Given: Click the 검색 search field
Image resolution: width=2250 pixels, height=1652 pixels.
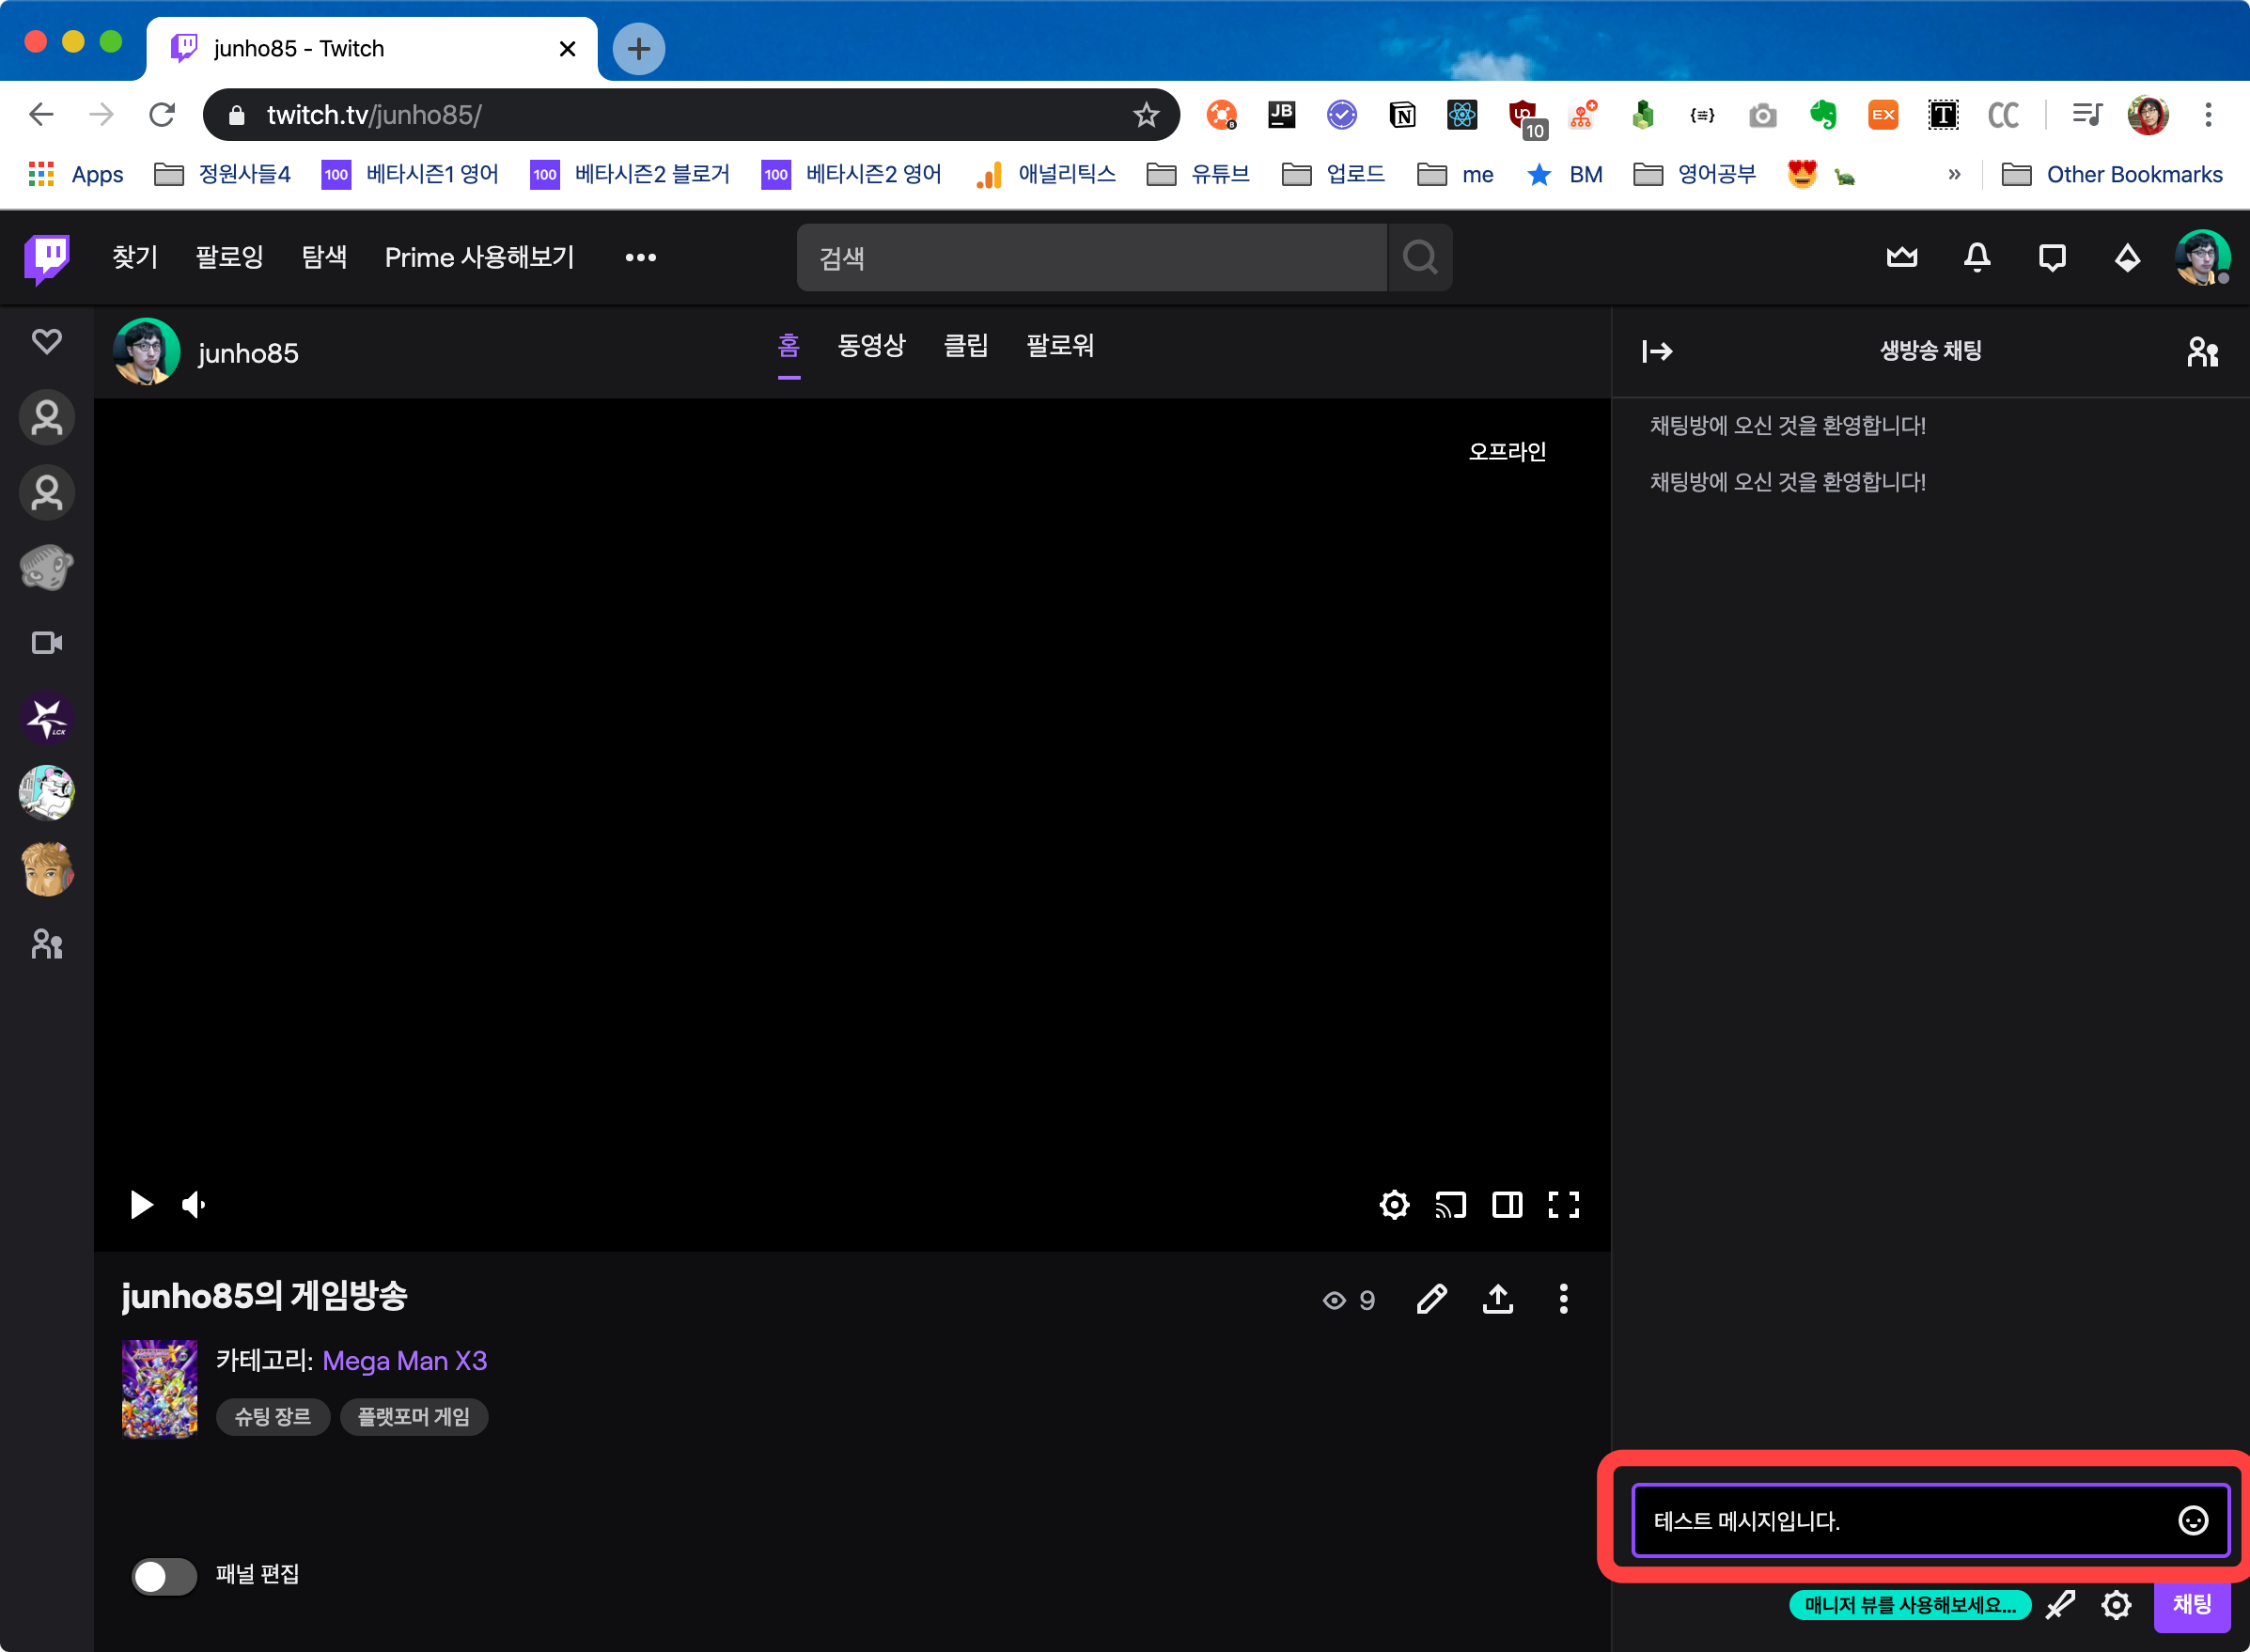Looking at the screenshot, I should (x=1090, y=257).
